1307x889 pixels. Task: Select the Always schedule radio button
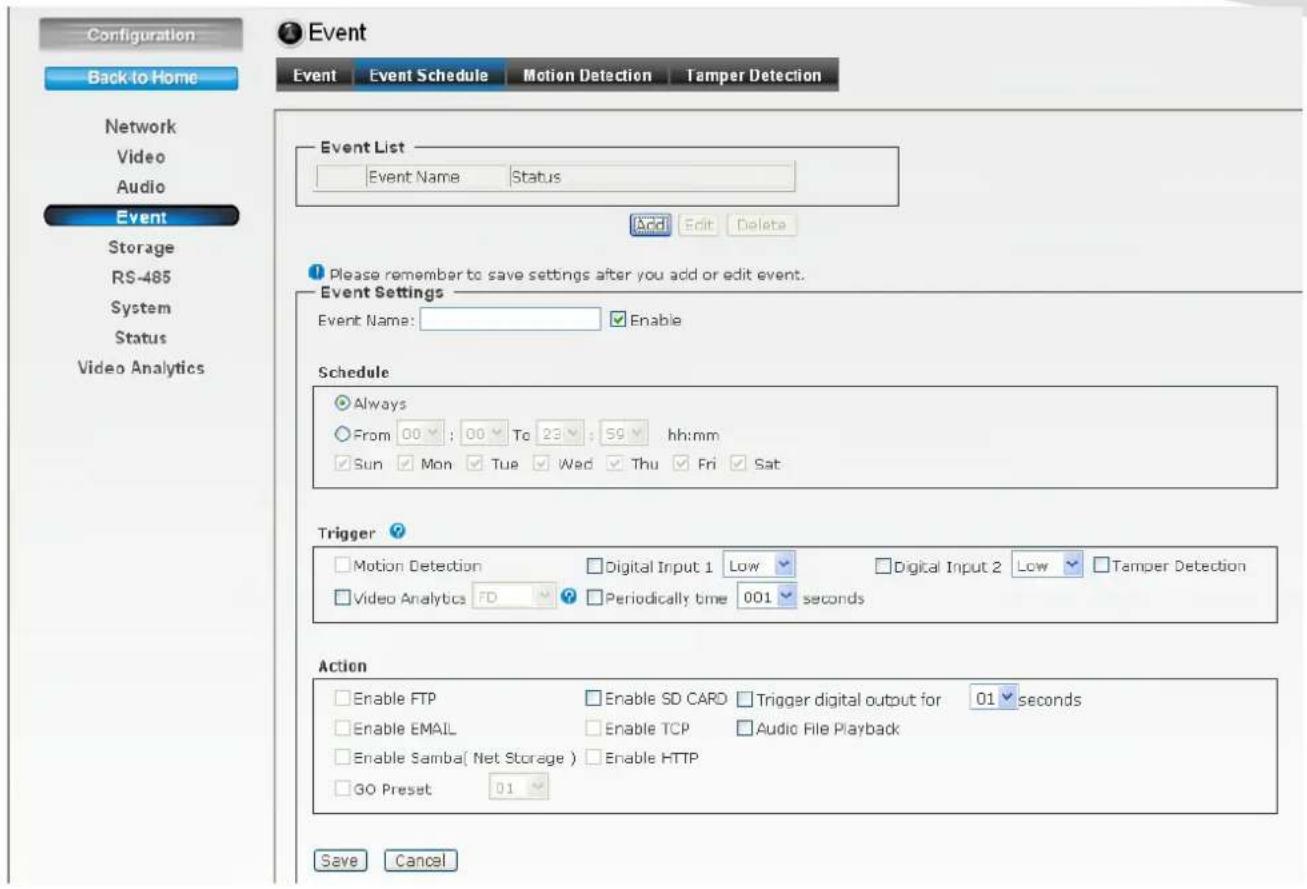click(x=341, y=403)
